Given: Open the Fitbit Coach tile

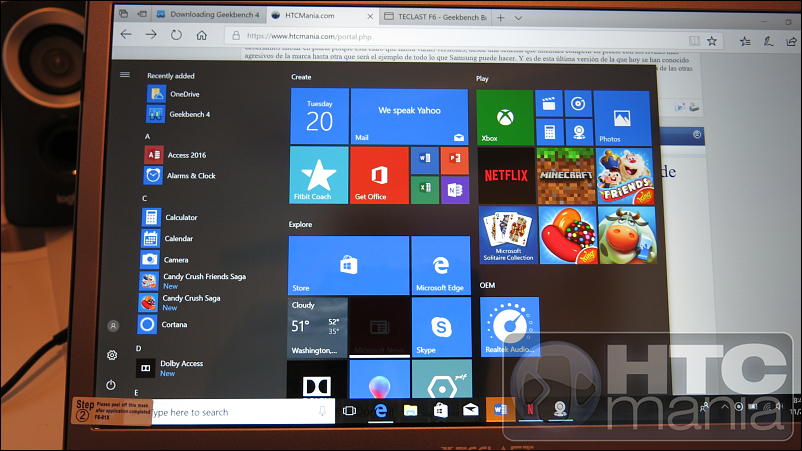Looking at the screenshot, I should 319,175.
